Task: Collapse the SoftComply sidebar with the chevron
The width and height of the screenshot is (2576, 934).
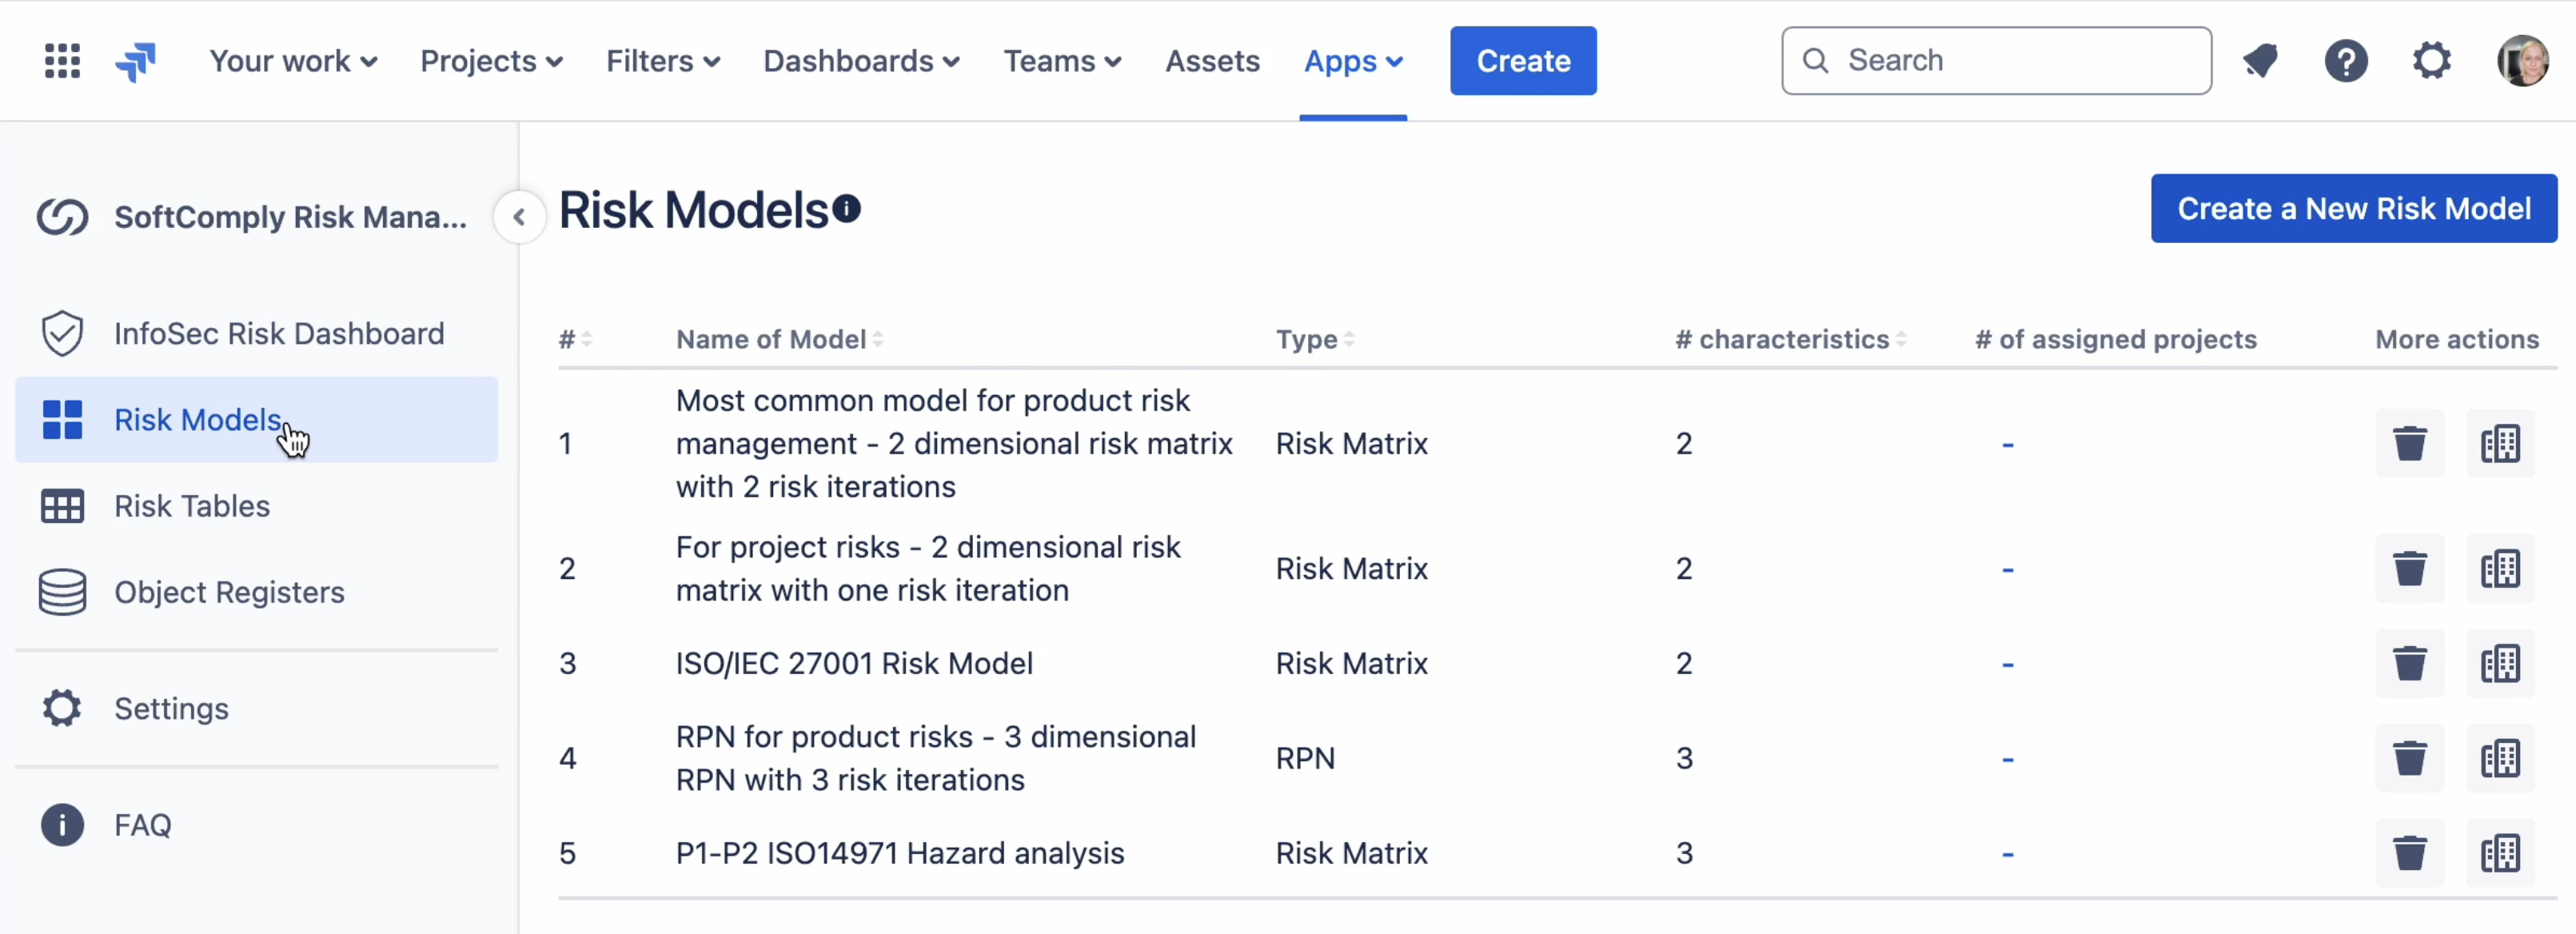Action: pos(519,217)
